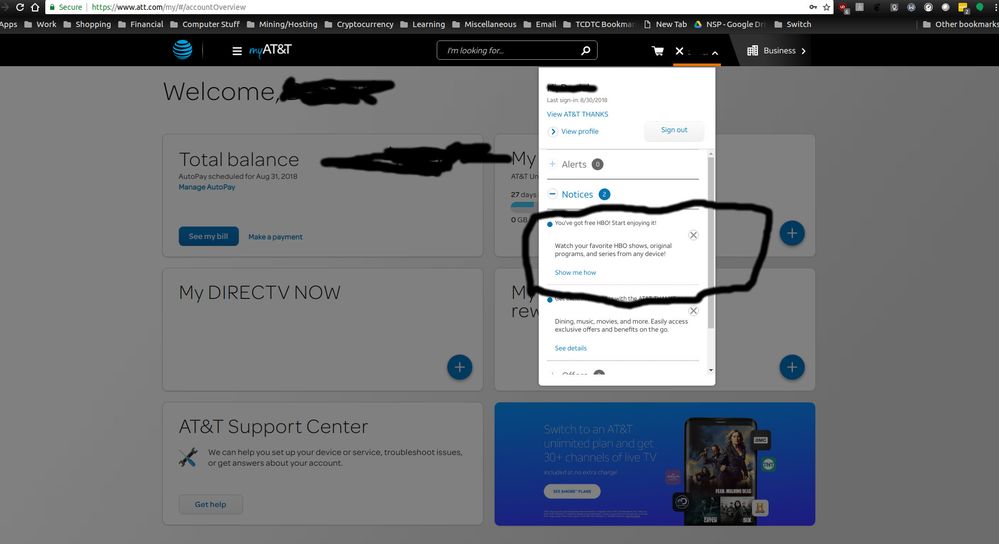
Task: Open the Switch bookmarks folder
Action: (793, 24)
